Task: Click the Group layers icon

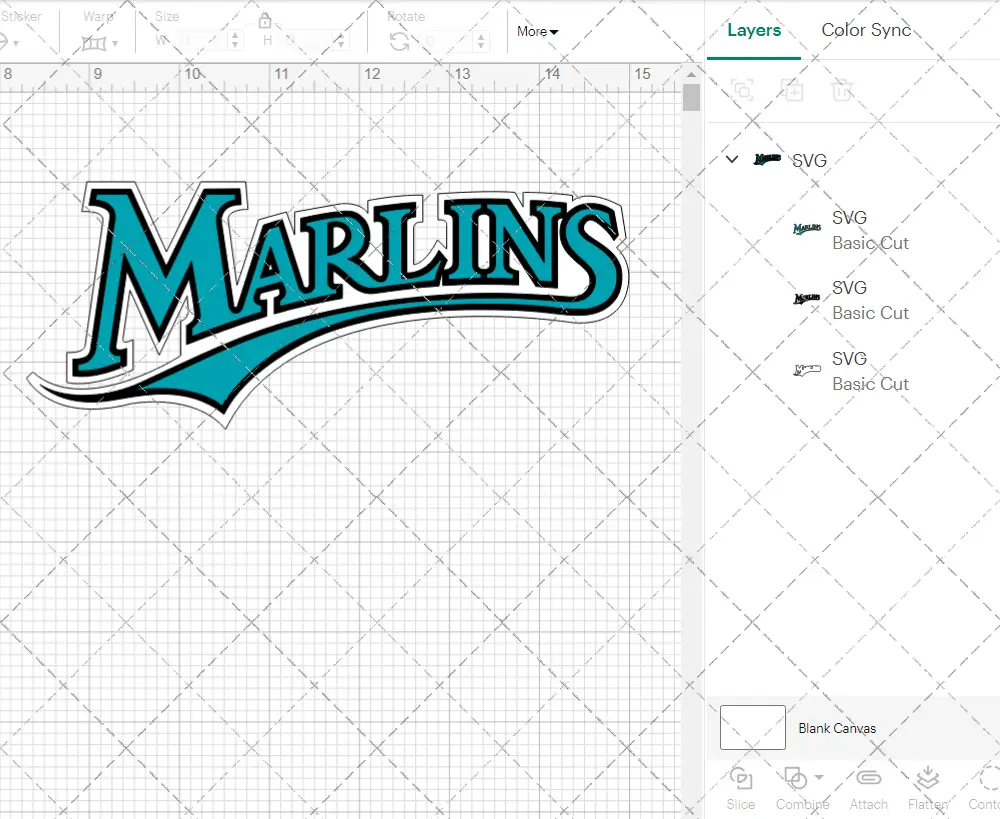Action: tap(742, 90)
